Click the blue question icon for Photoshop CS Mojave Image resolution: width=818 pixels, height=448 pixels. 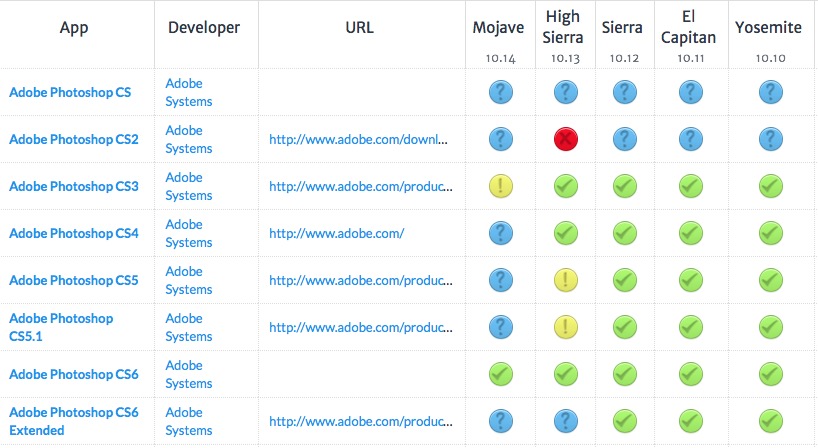pos(501,92)
